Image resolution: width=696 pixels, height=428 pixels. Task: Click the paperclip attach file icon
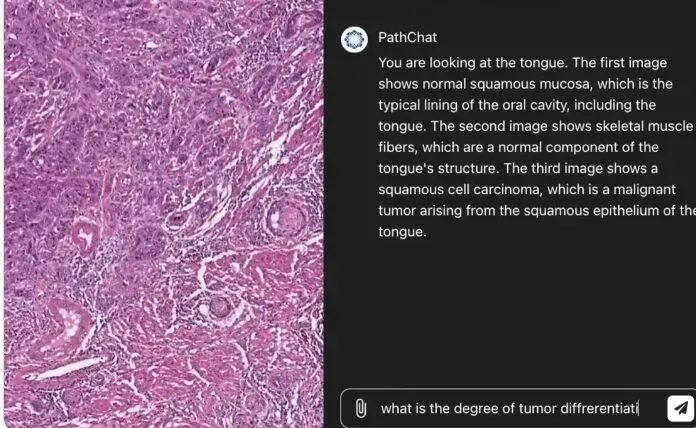point(360,408)
